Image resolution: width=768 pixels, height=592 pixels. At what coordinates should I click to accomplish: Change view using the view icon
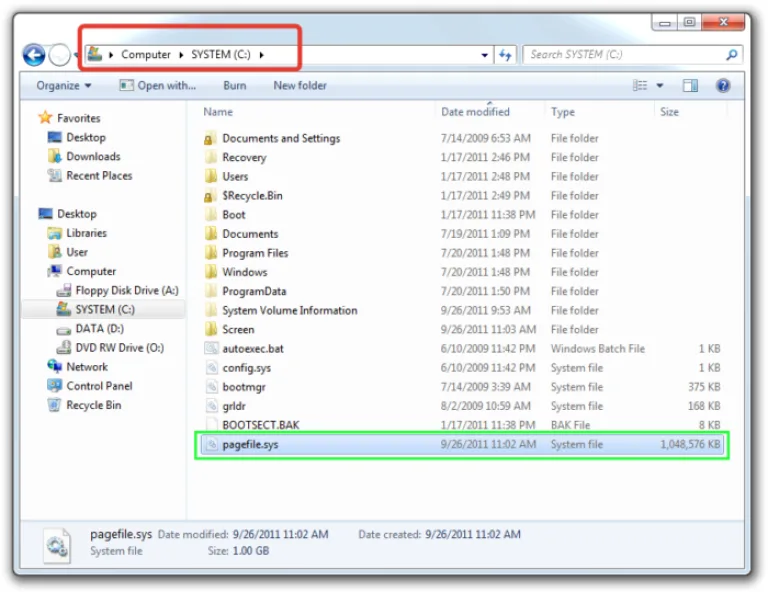640,86
